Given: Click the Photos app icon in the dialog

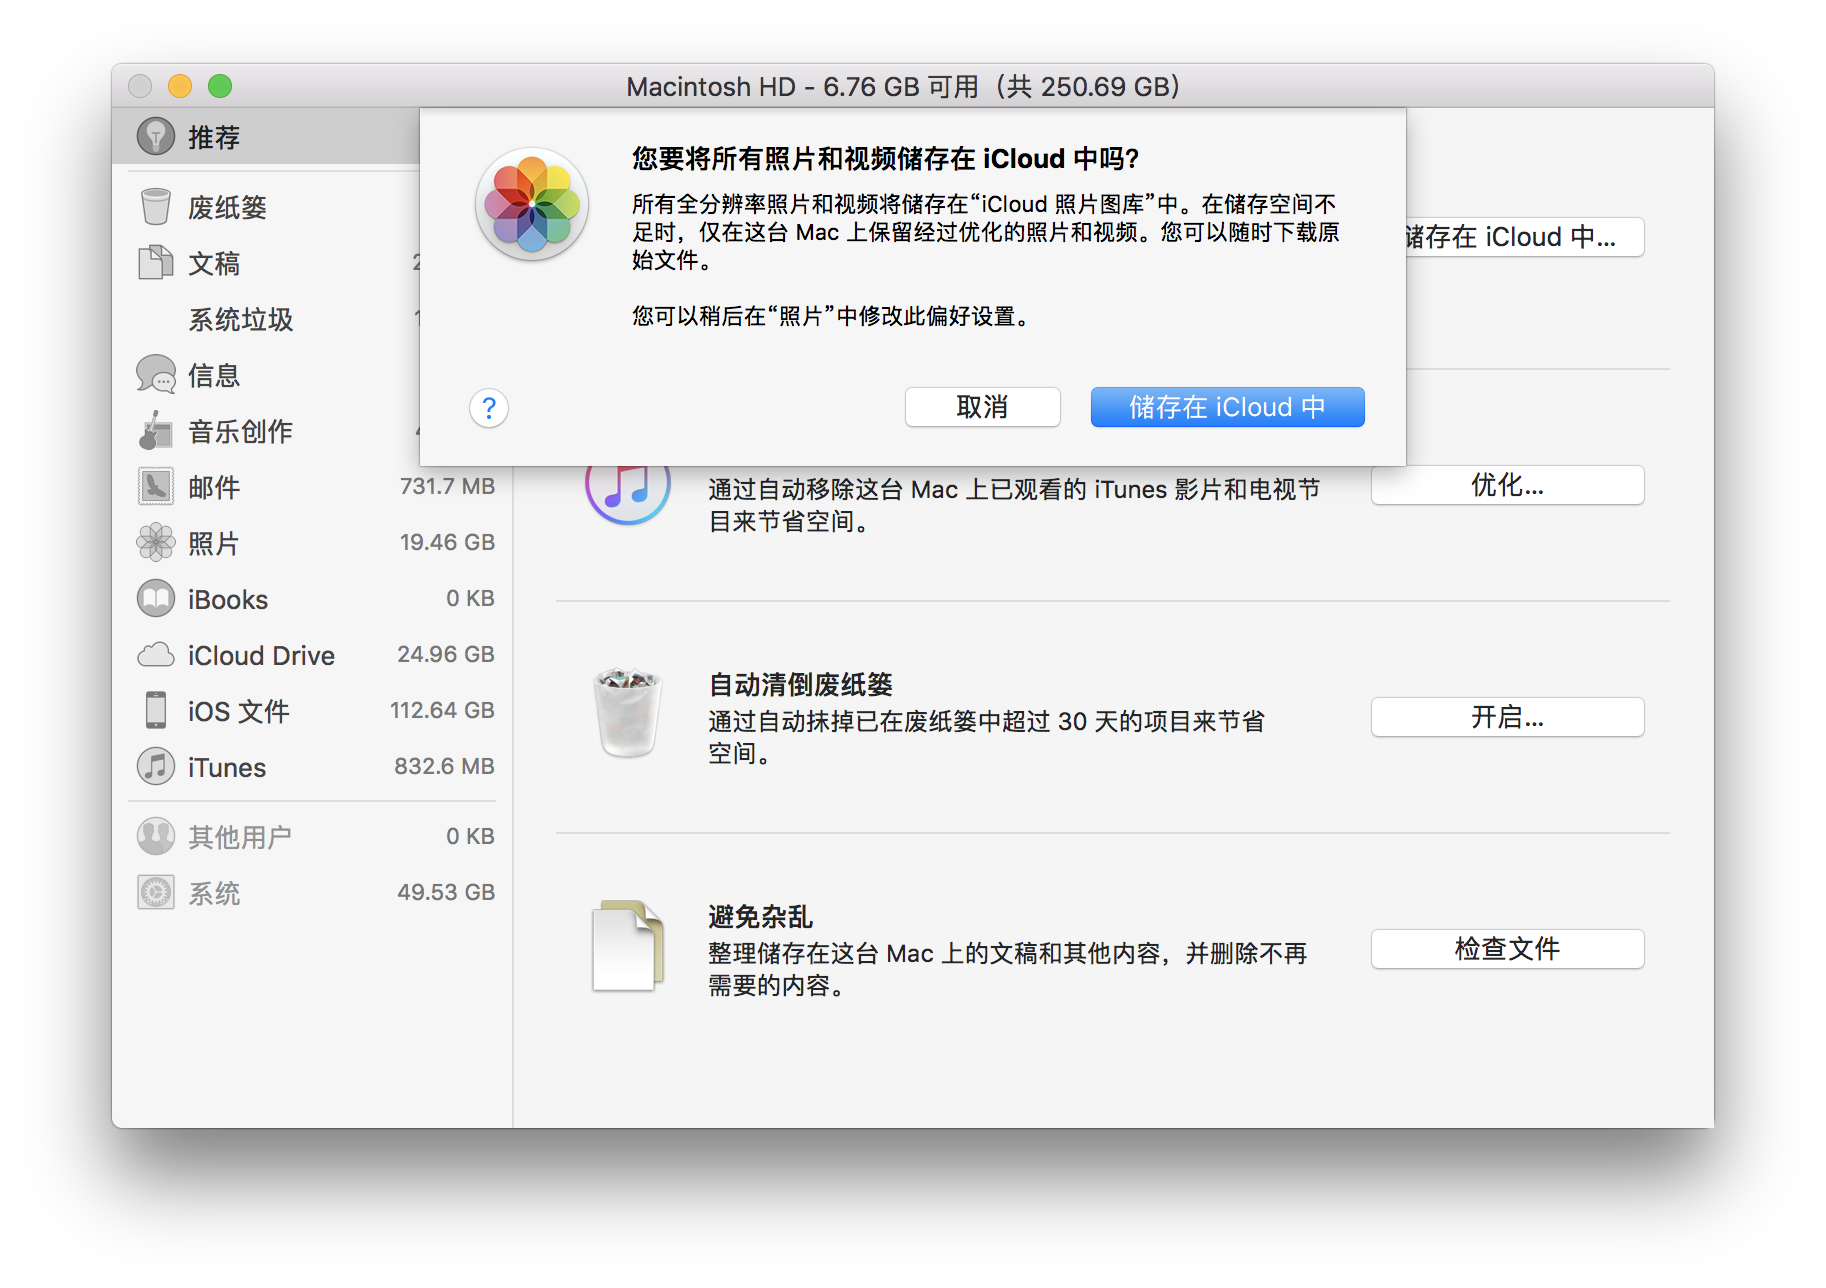Looking at the screenshot, I should [x=531, y=205].
